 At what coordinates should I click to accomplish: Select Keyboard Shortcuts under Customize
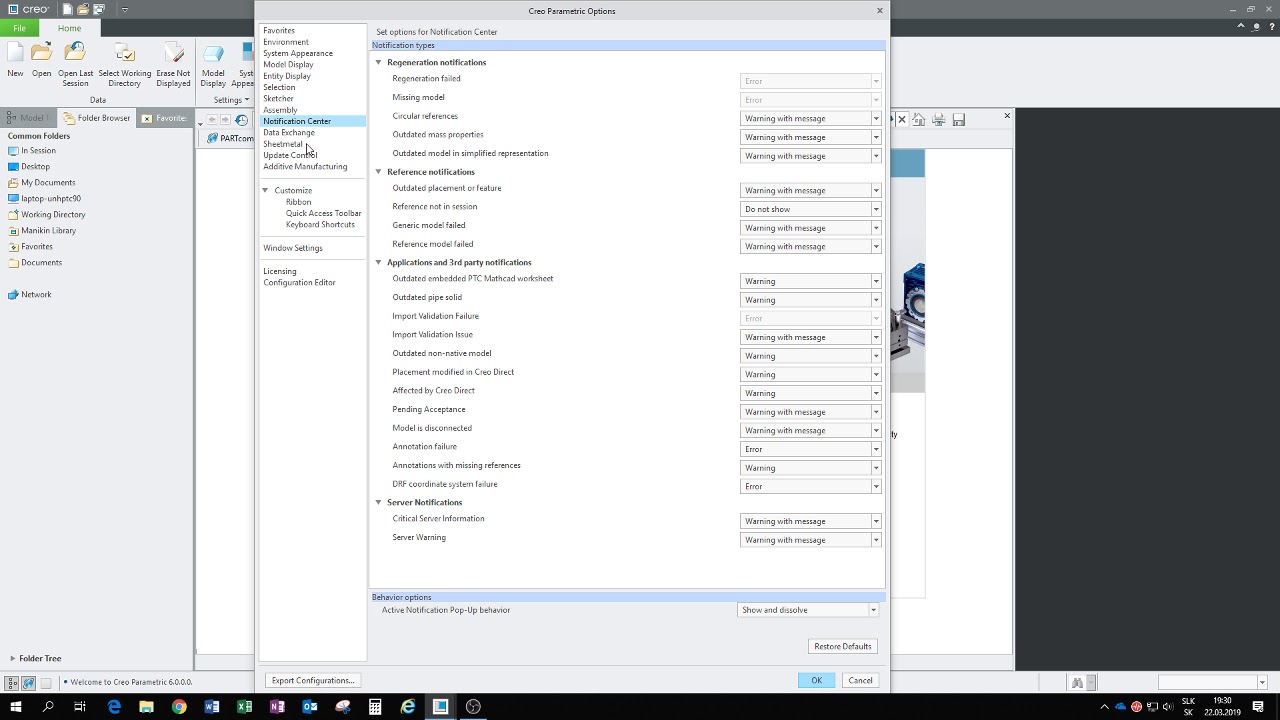[x=320, y=224]
